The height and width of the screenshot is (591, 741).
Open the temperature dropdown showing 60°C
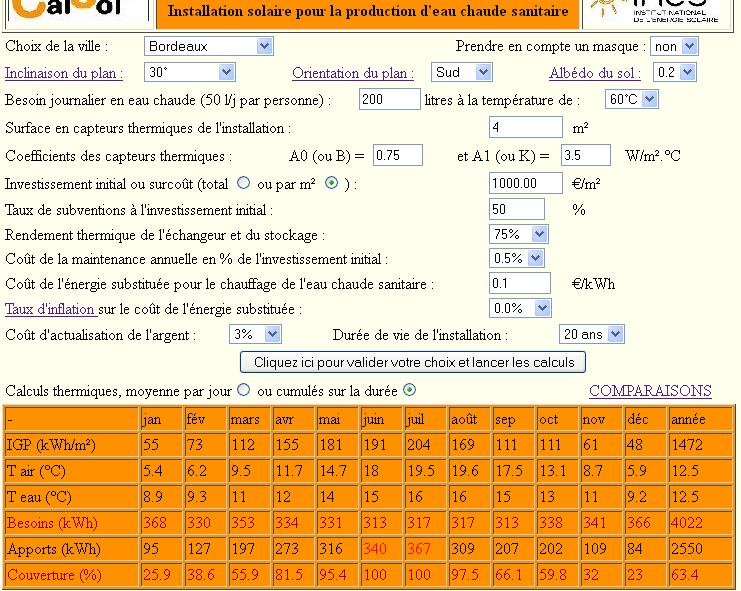point(631,99)
